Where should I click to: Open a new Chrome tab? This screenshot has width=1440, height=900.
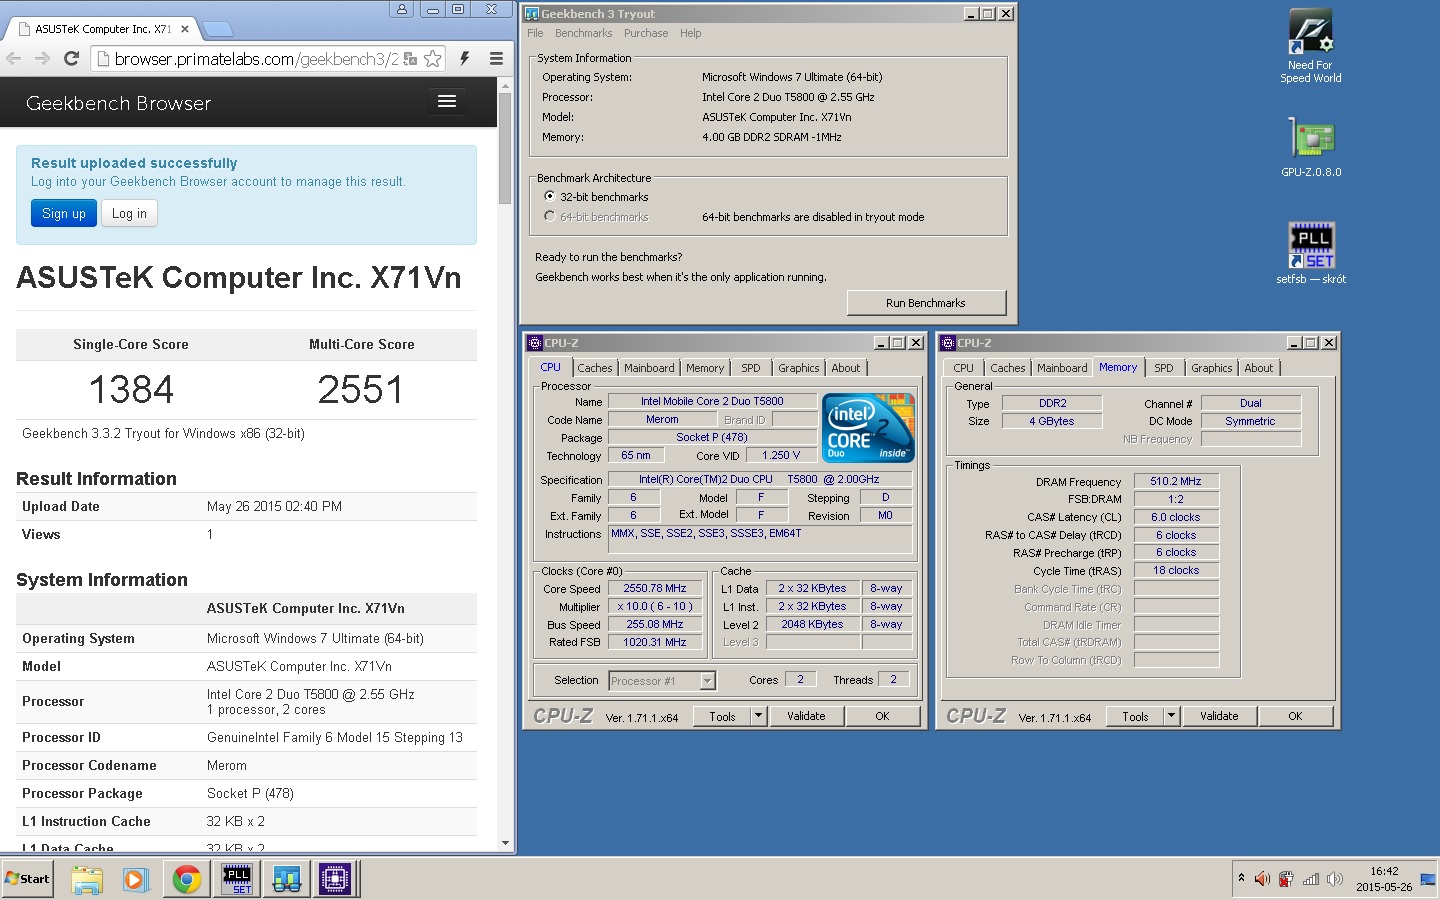(x=217, y=29)
